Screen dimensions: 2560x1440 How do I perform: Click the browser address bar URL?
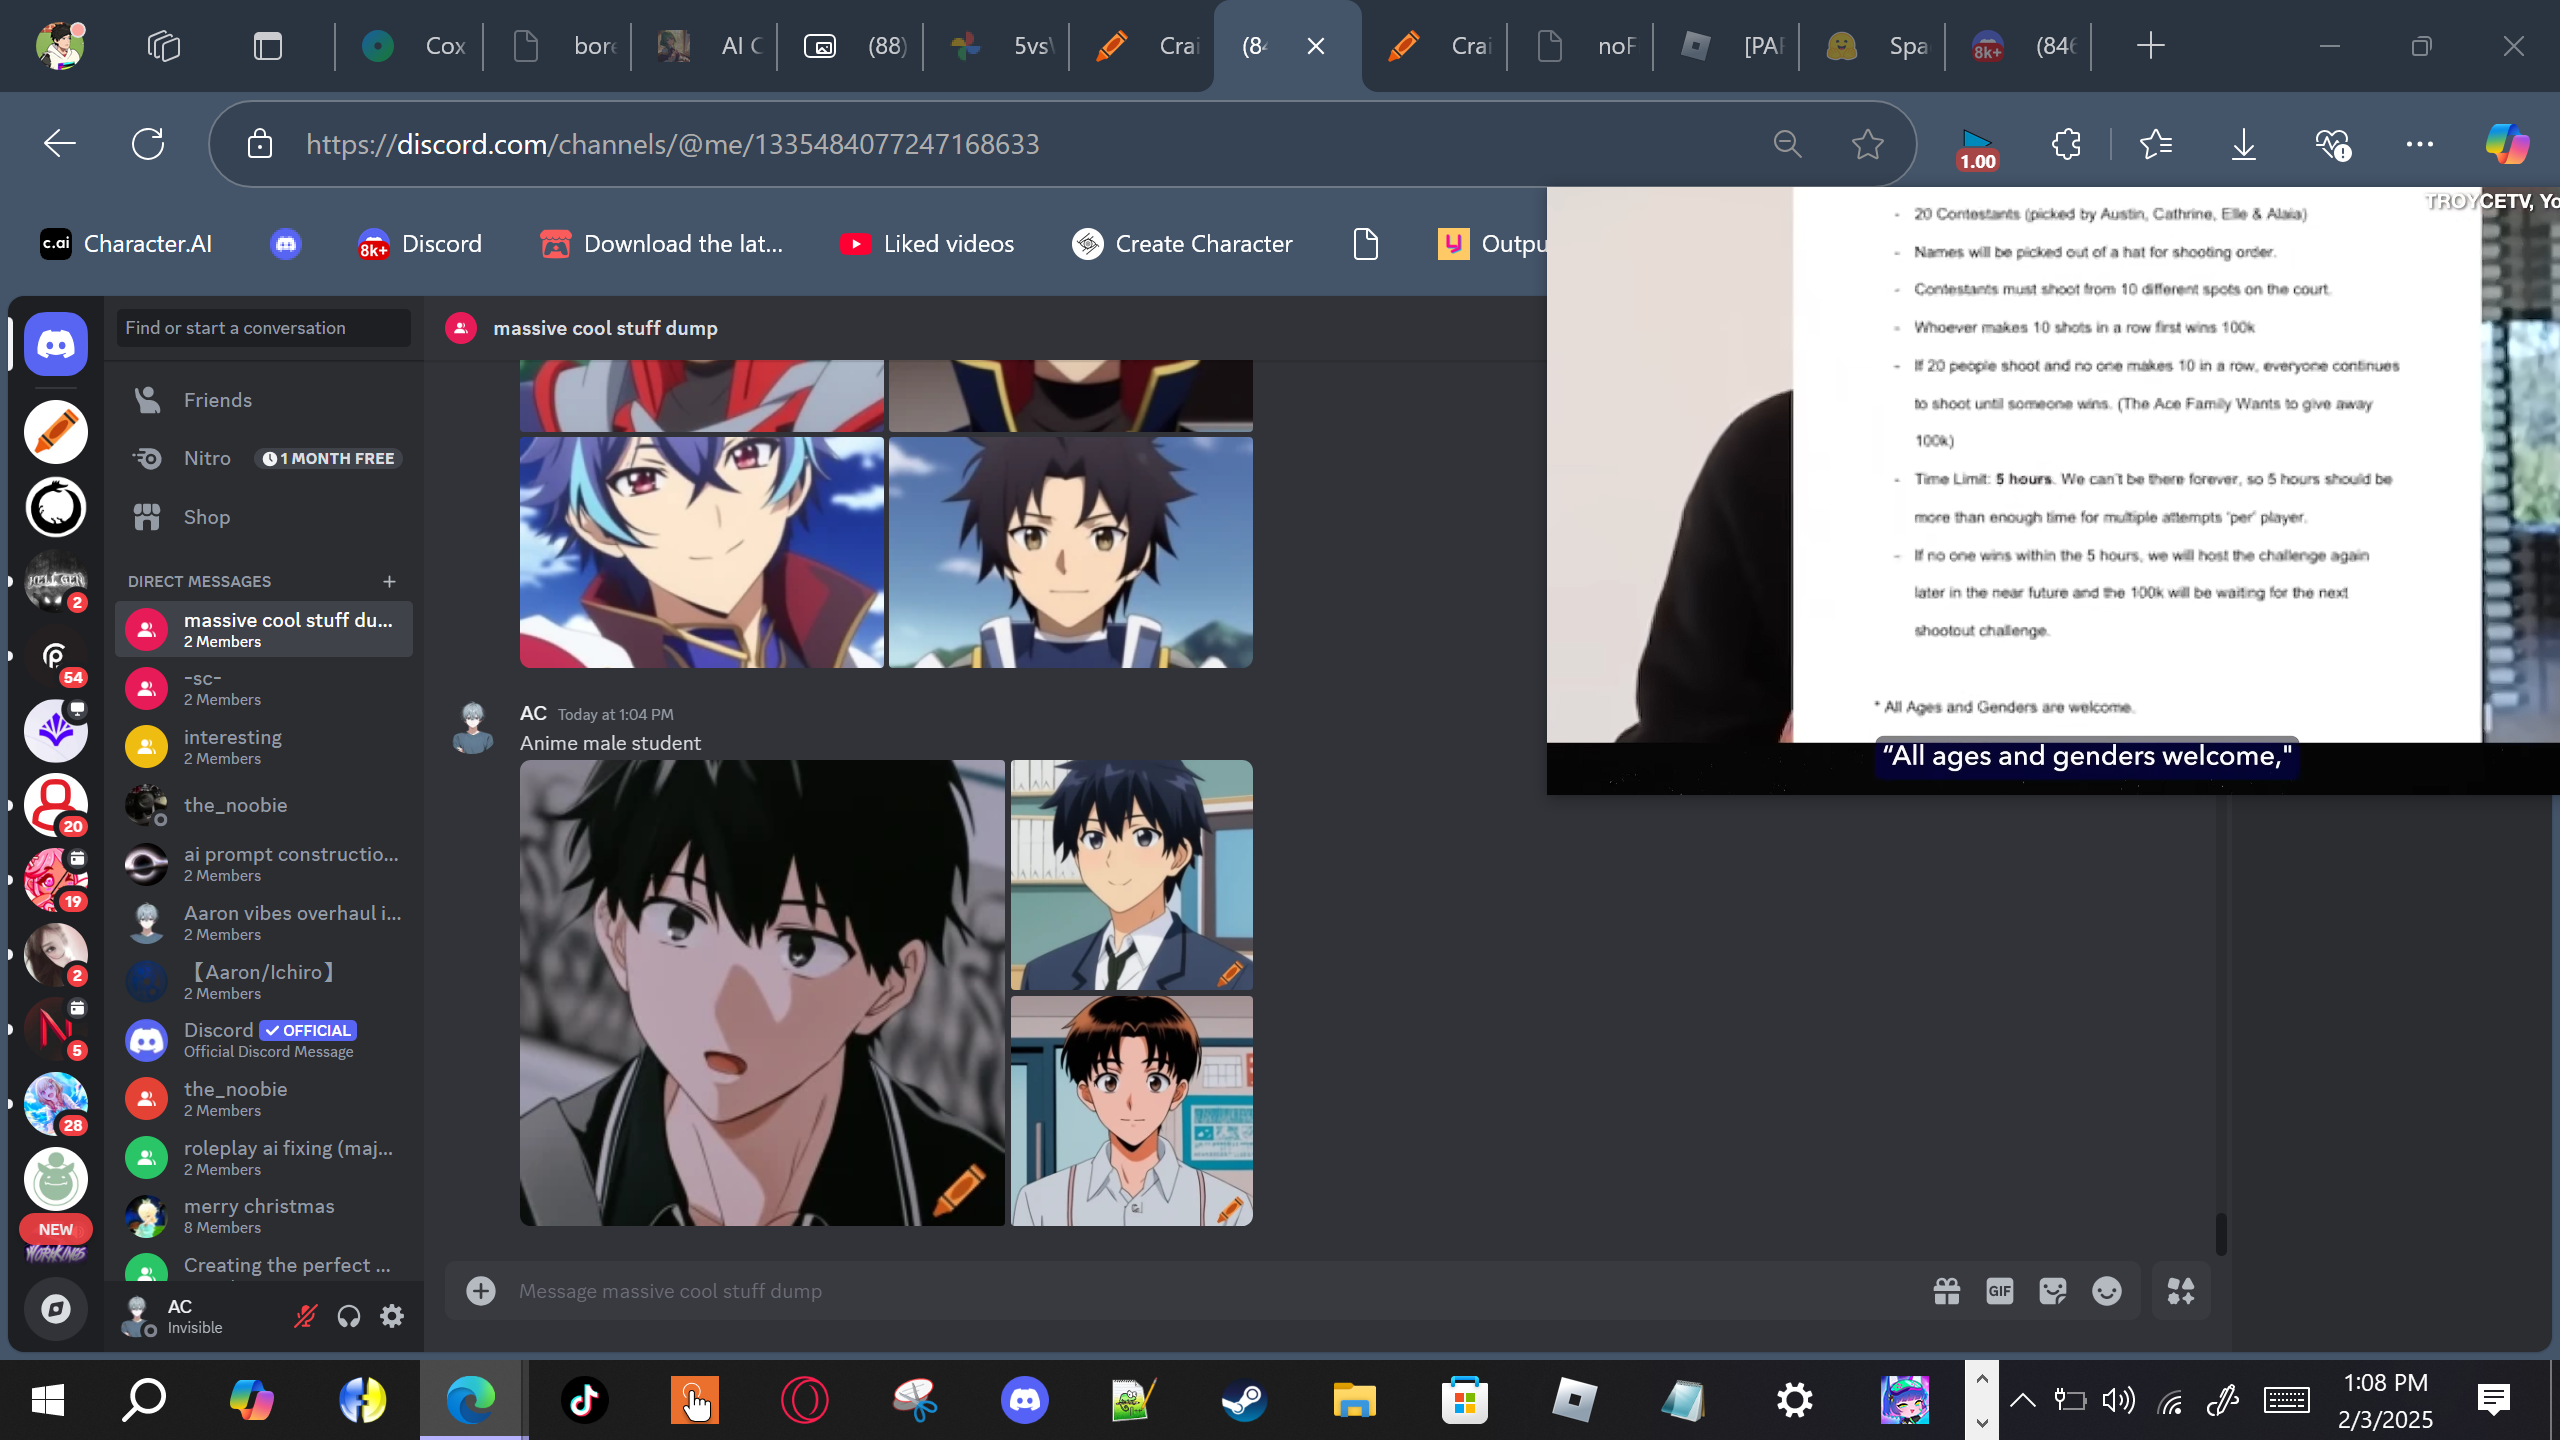673,144
